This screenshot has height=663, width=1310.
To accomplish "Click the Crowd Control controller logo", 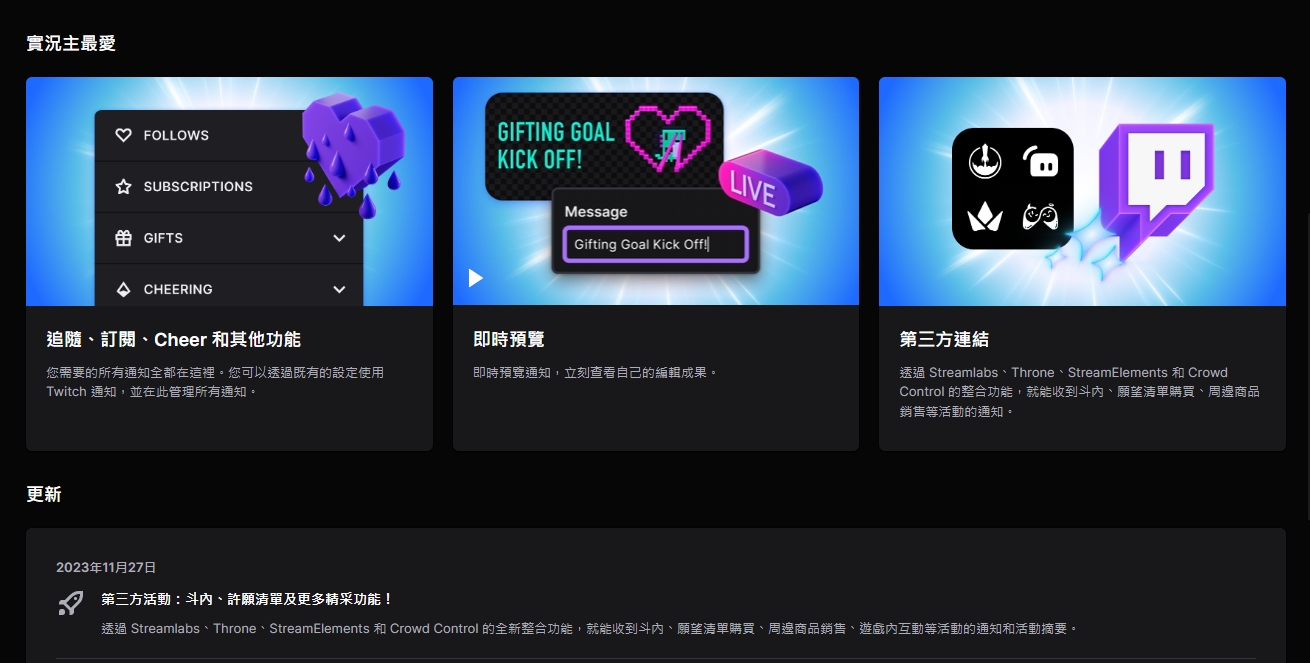I will [1041, 217].
